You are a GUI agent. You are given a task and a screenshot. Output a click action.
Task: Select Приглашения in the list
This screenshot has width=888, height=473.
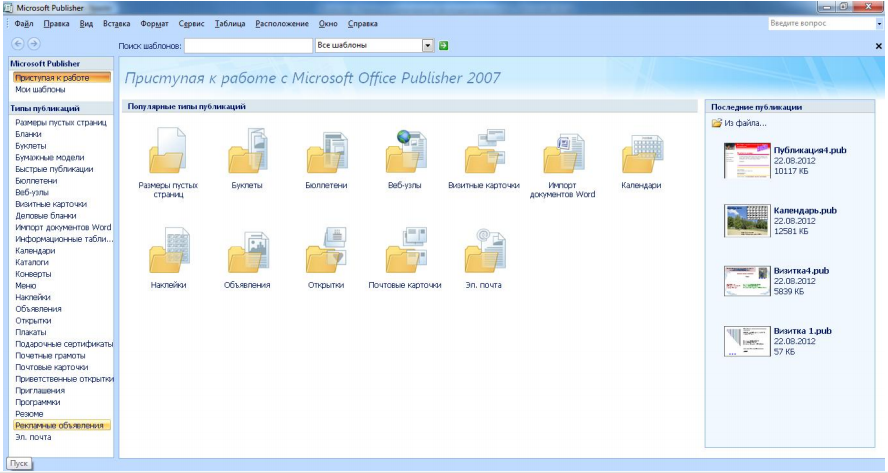[40, 390]
